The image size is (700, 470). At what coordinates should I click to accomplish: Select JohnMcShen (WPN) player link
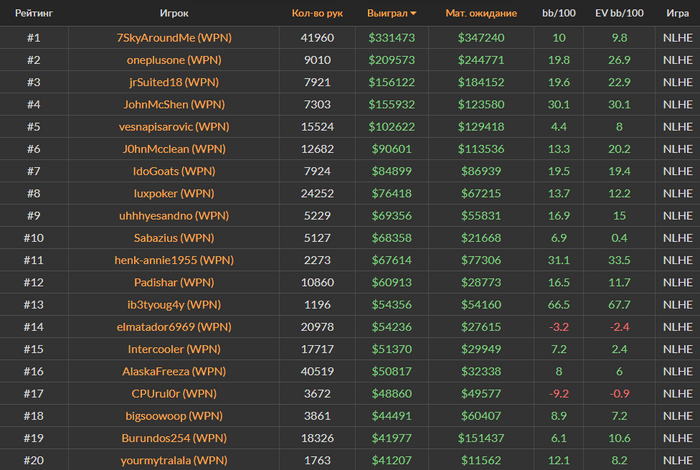[x=174, y=104]
